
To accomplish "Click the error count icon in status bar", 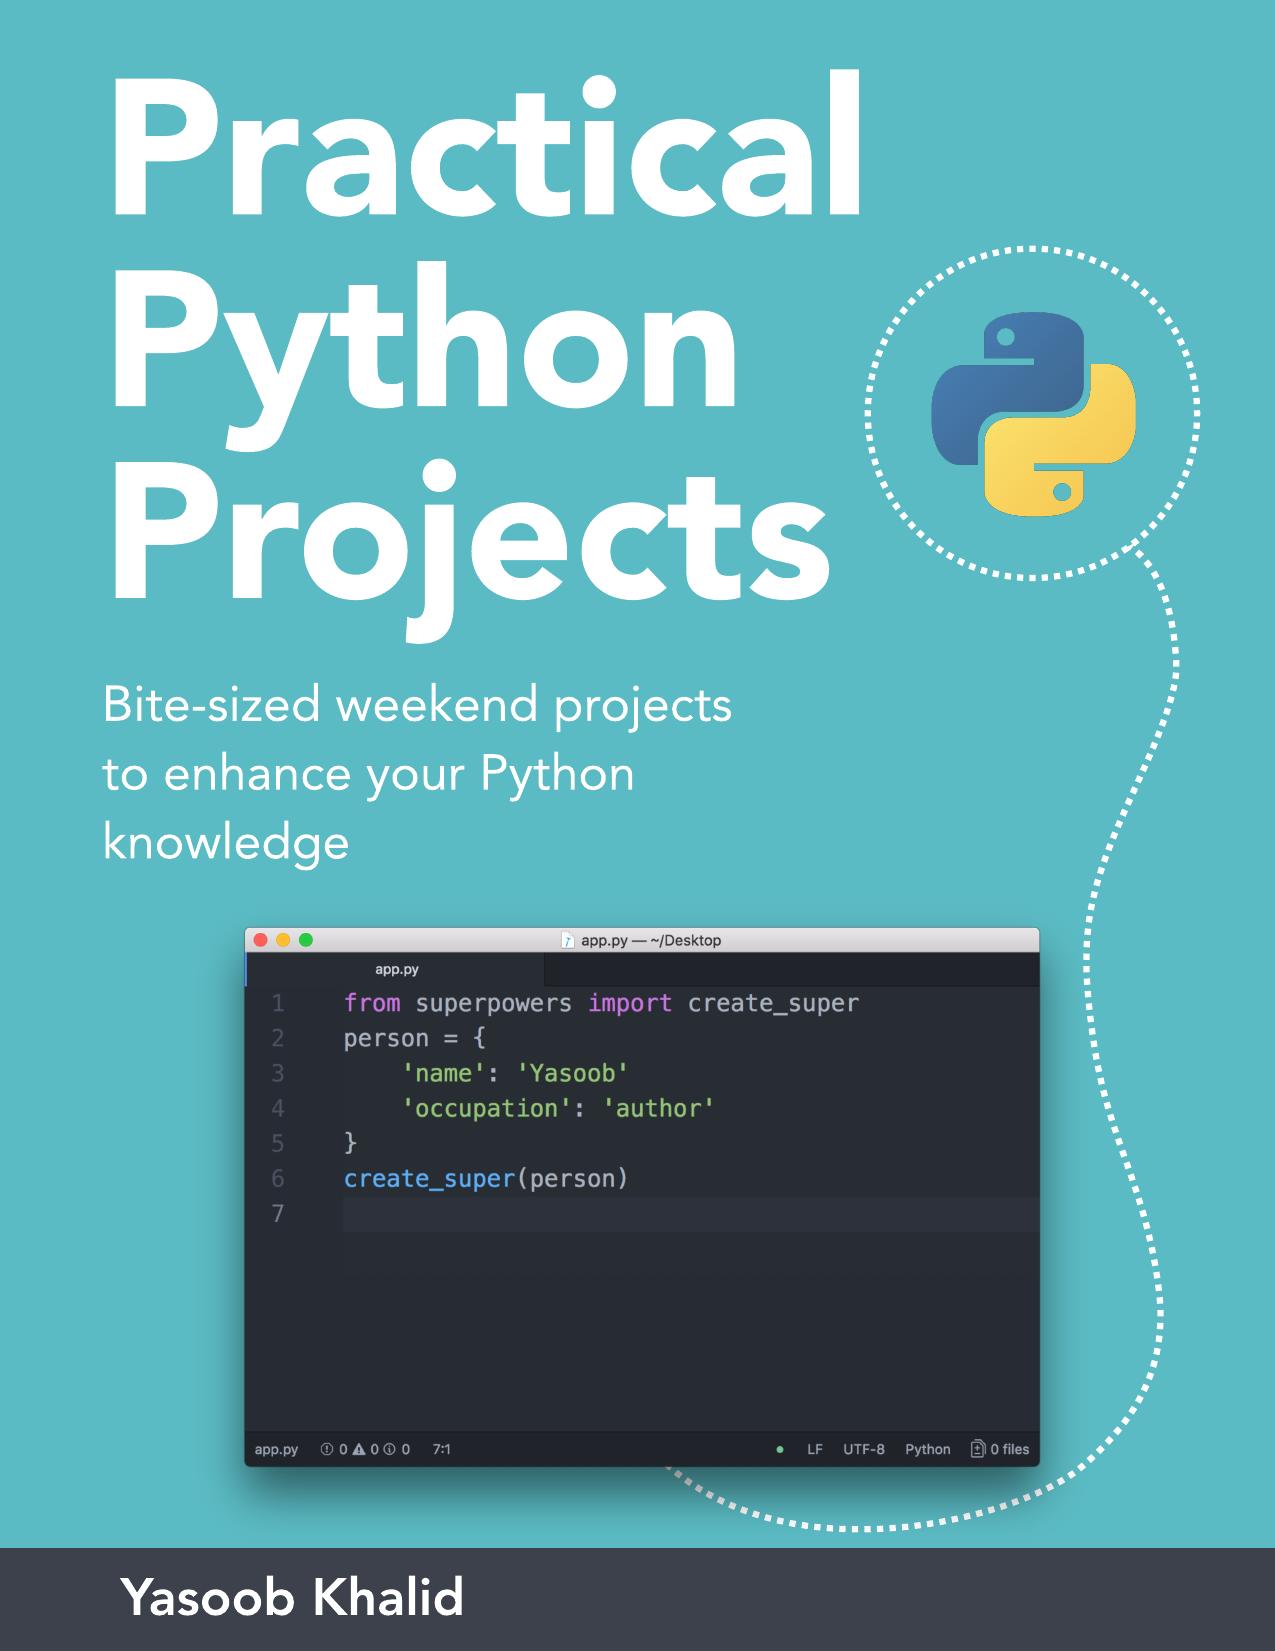I will pos(327,1449).
